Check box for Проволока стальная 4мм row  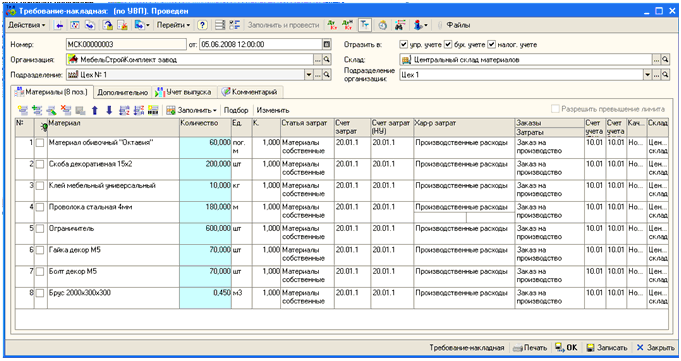coord(40,207)
